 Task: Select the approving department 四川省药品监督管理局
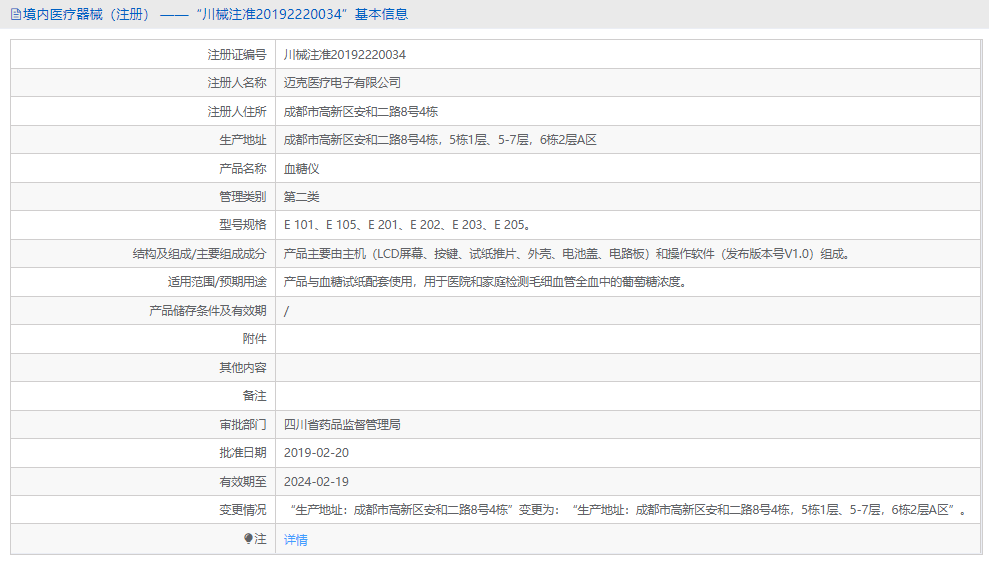(x=342, y=425)
